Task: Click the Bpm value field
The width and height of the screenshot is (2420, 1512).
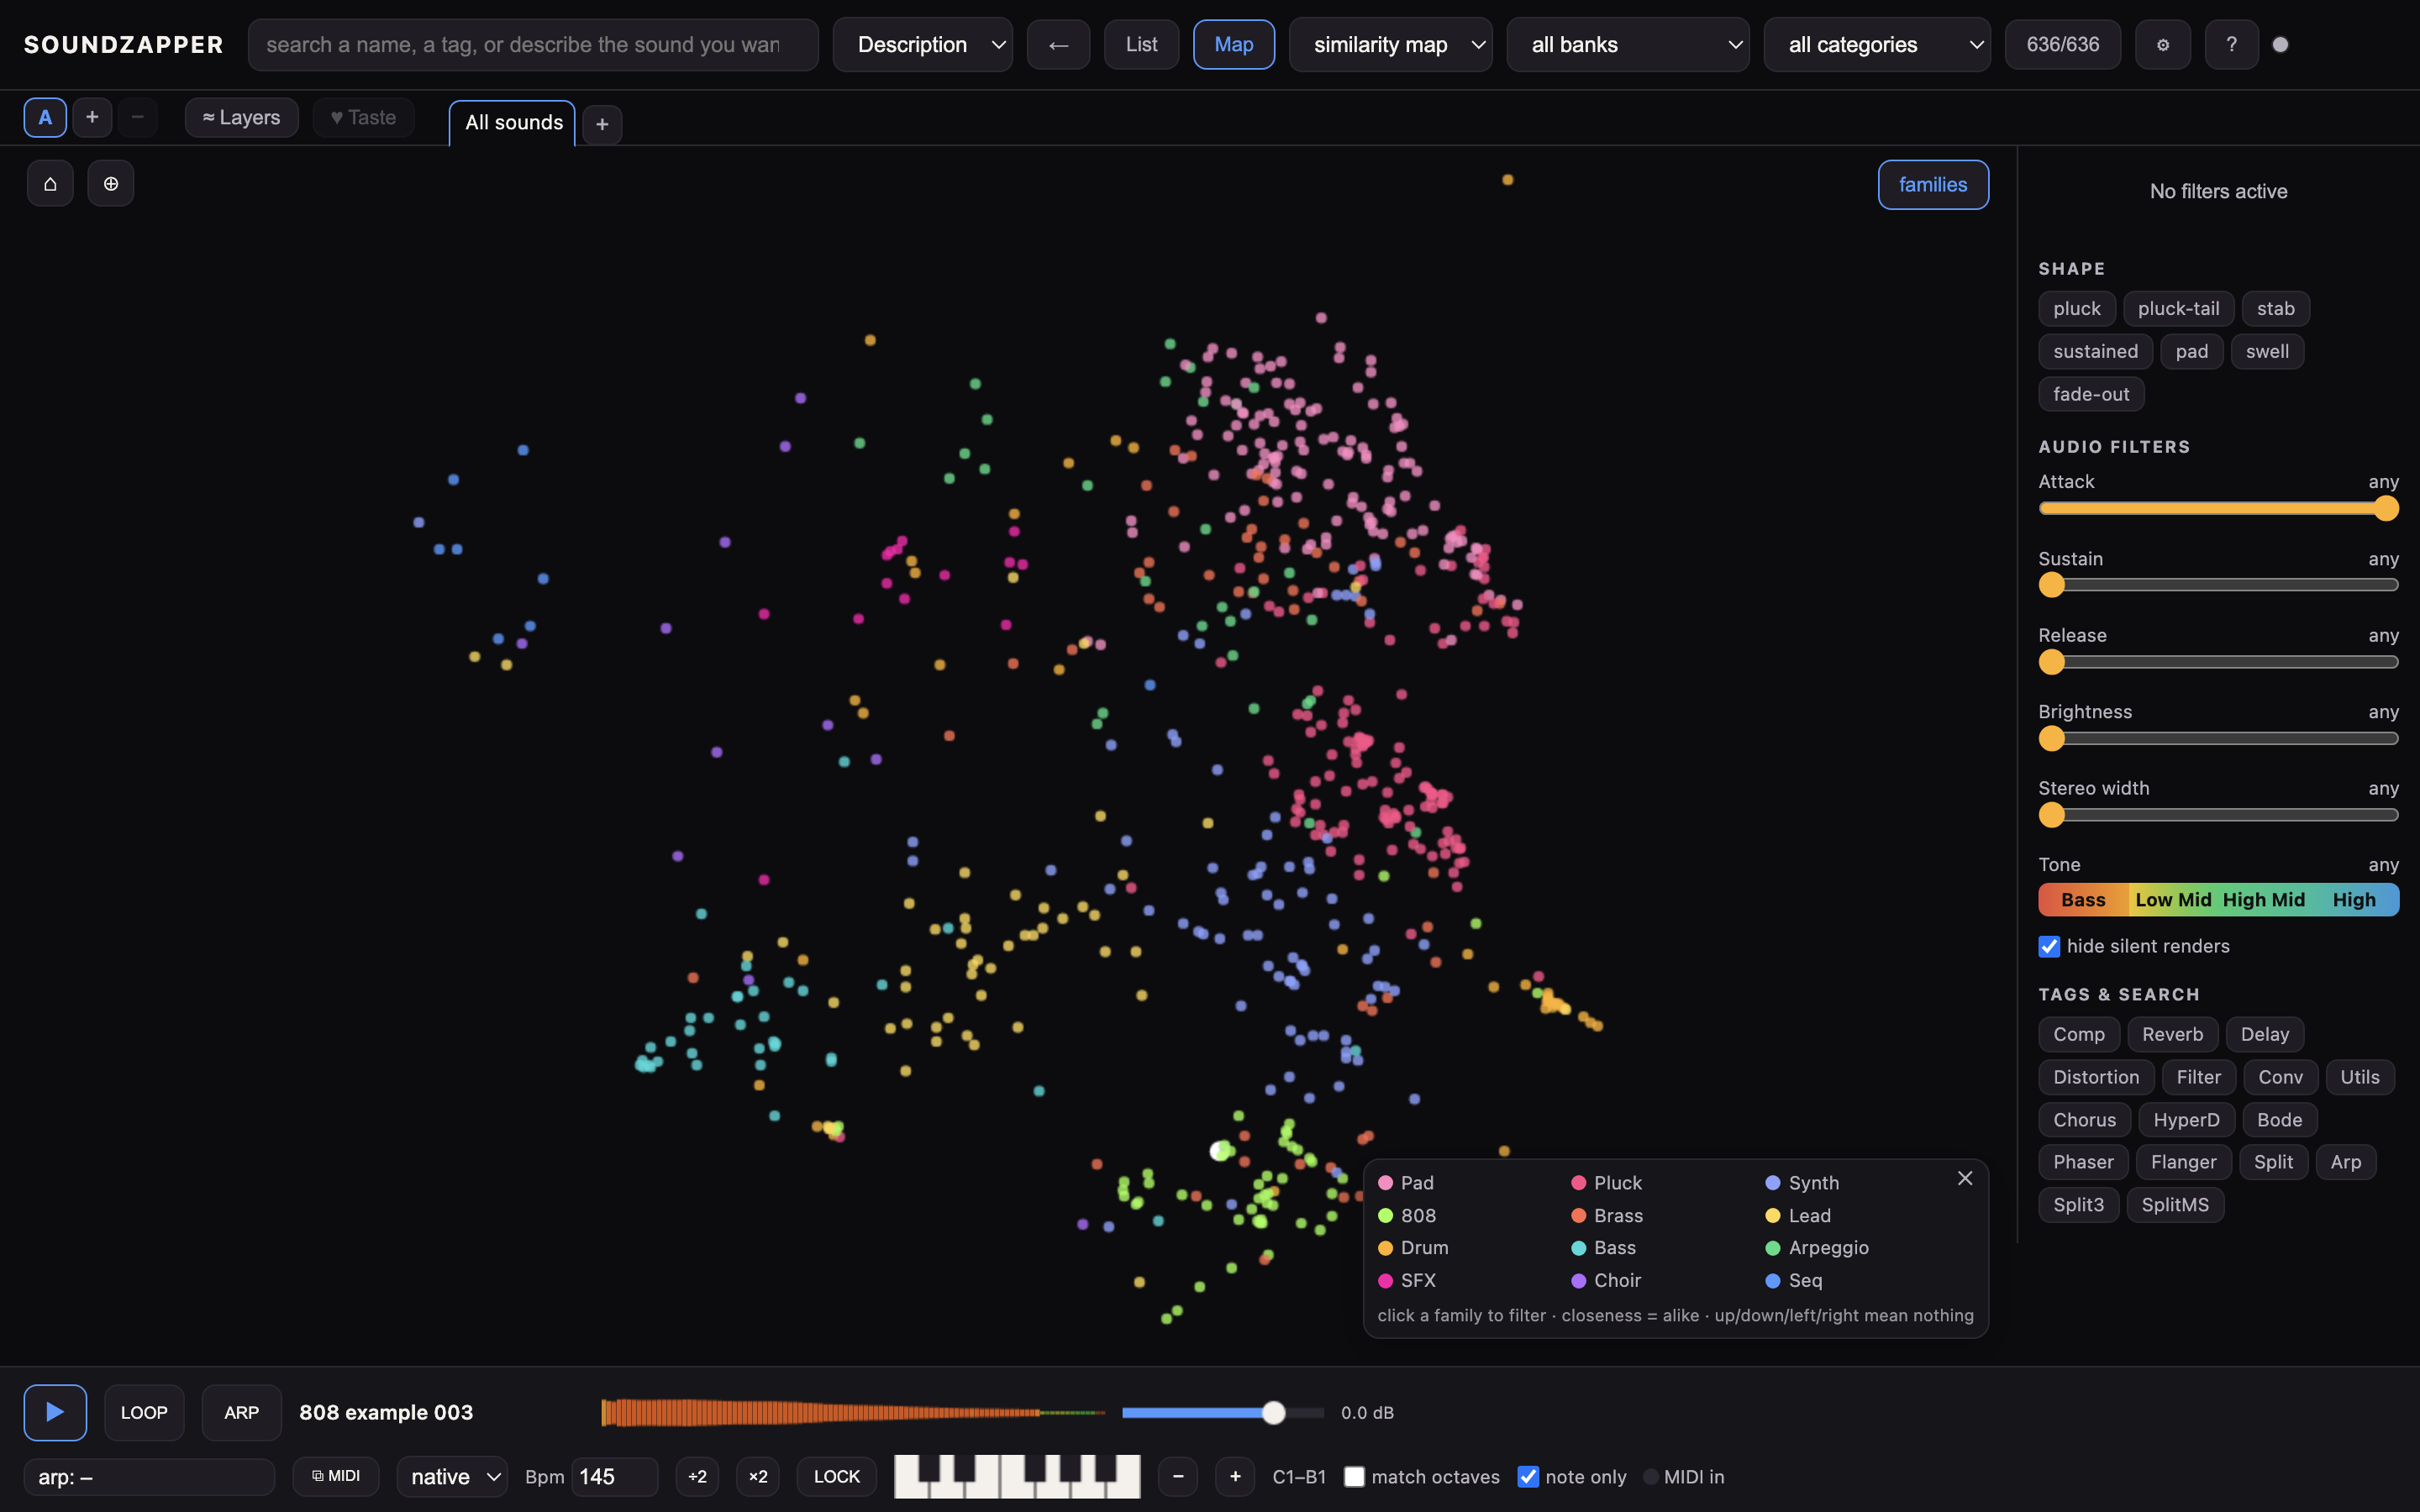Action: pyautogui.click(x=614, y=1476)
